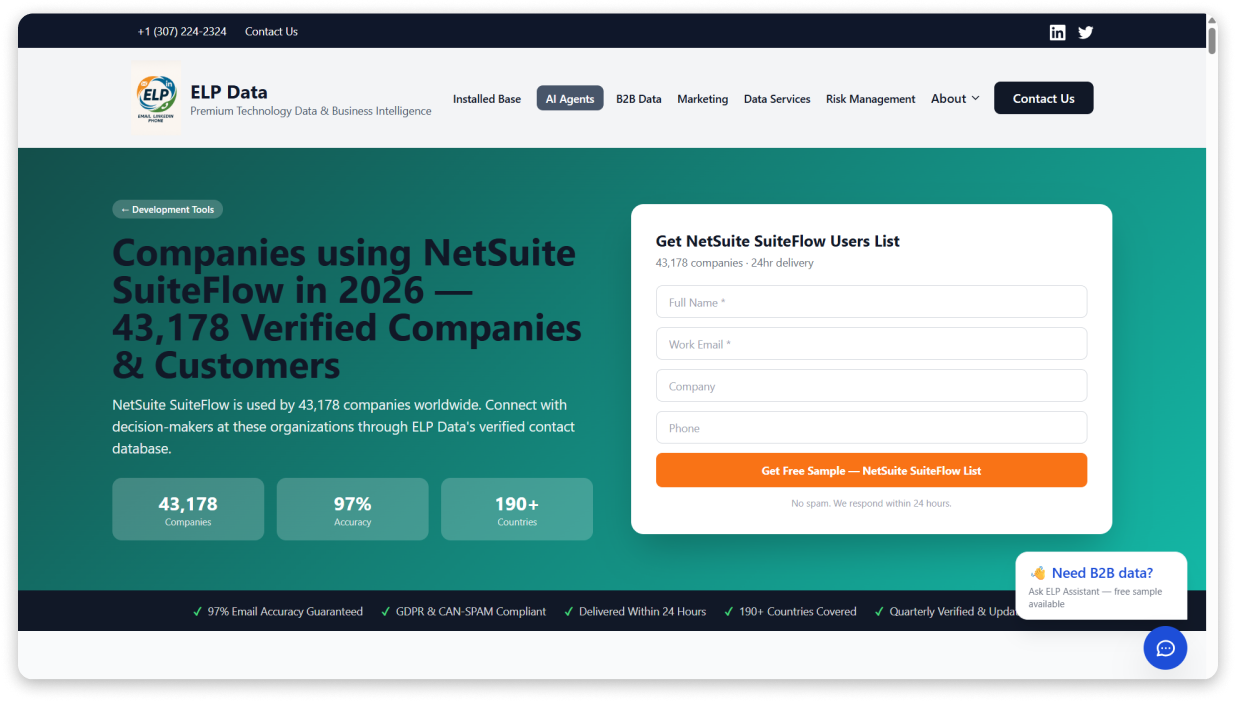Click 'Premium Technology Data & Business Intelligence' tagline
The height and width of the screenshot is (702, 1236).
(x=311, y=111)
